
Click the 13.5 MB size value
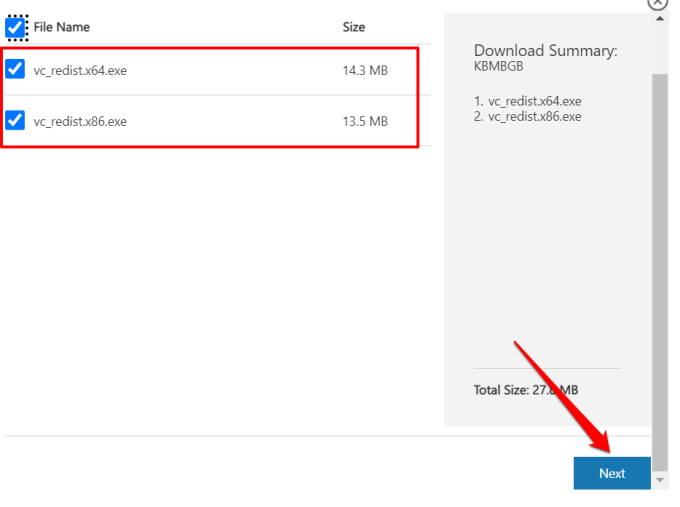(x=364, y=122)
